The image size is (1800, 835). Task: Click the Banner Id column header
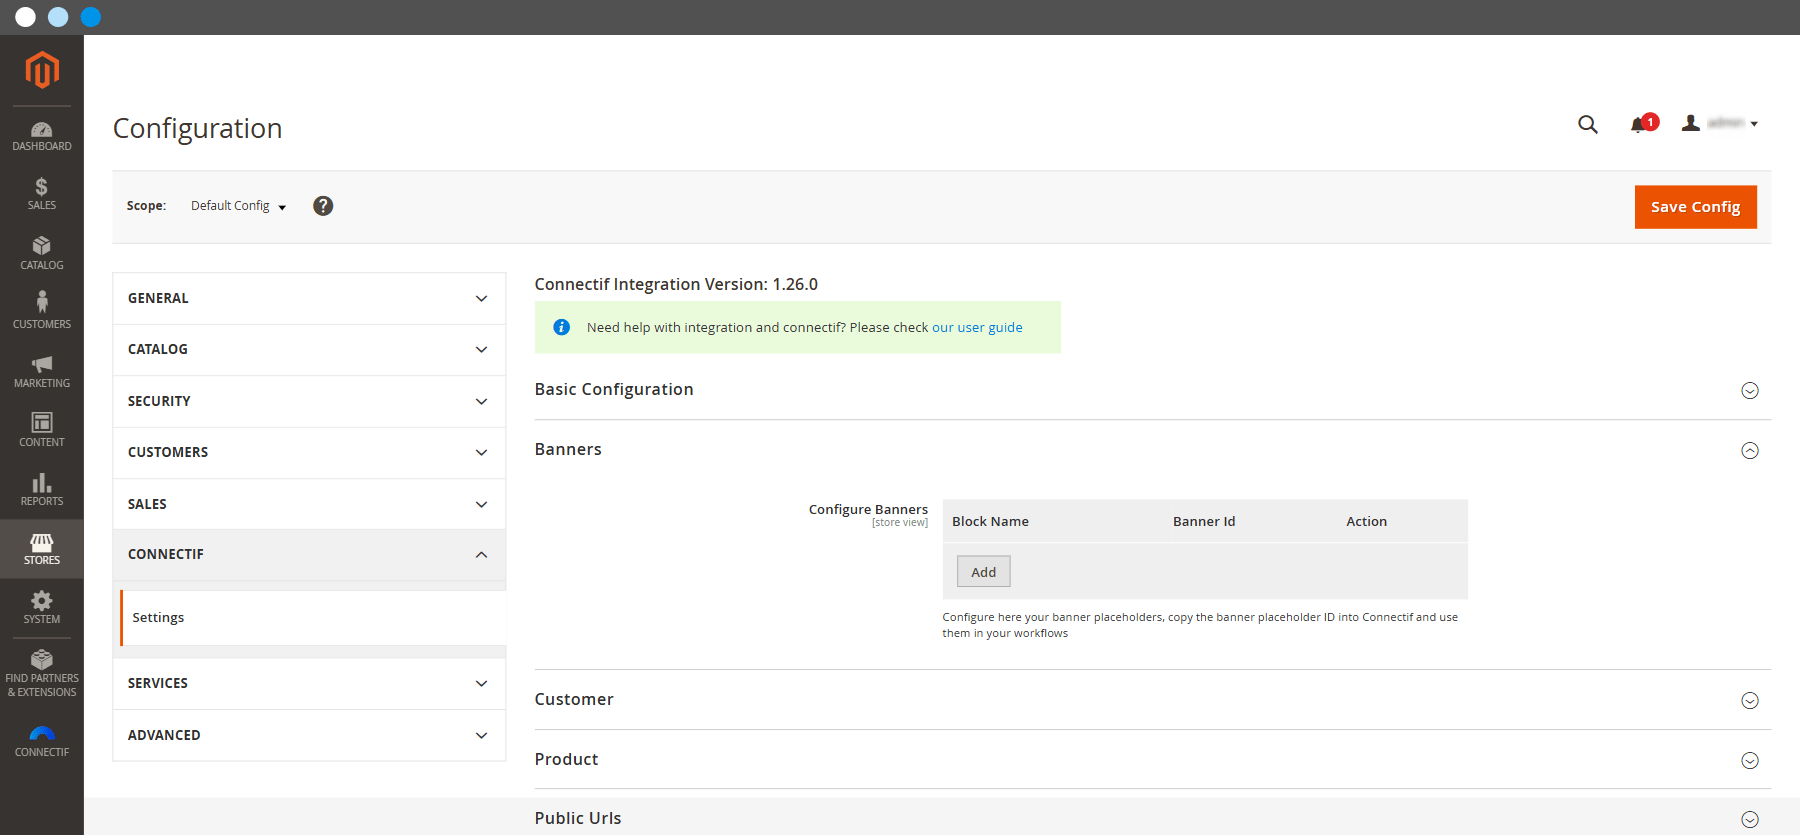click(1204, 521)
